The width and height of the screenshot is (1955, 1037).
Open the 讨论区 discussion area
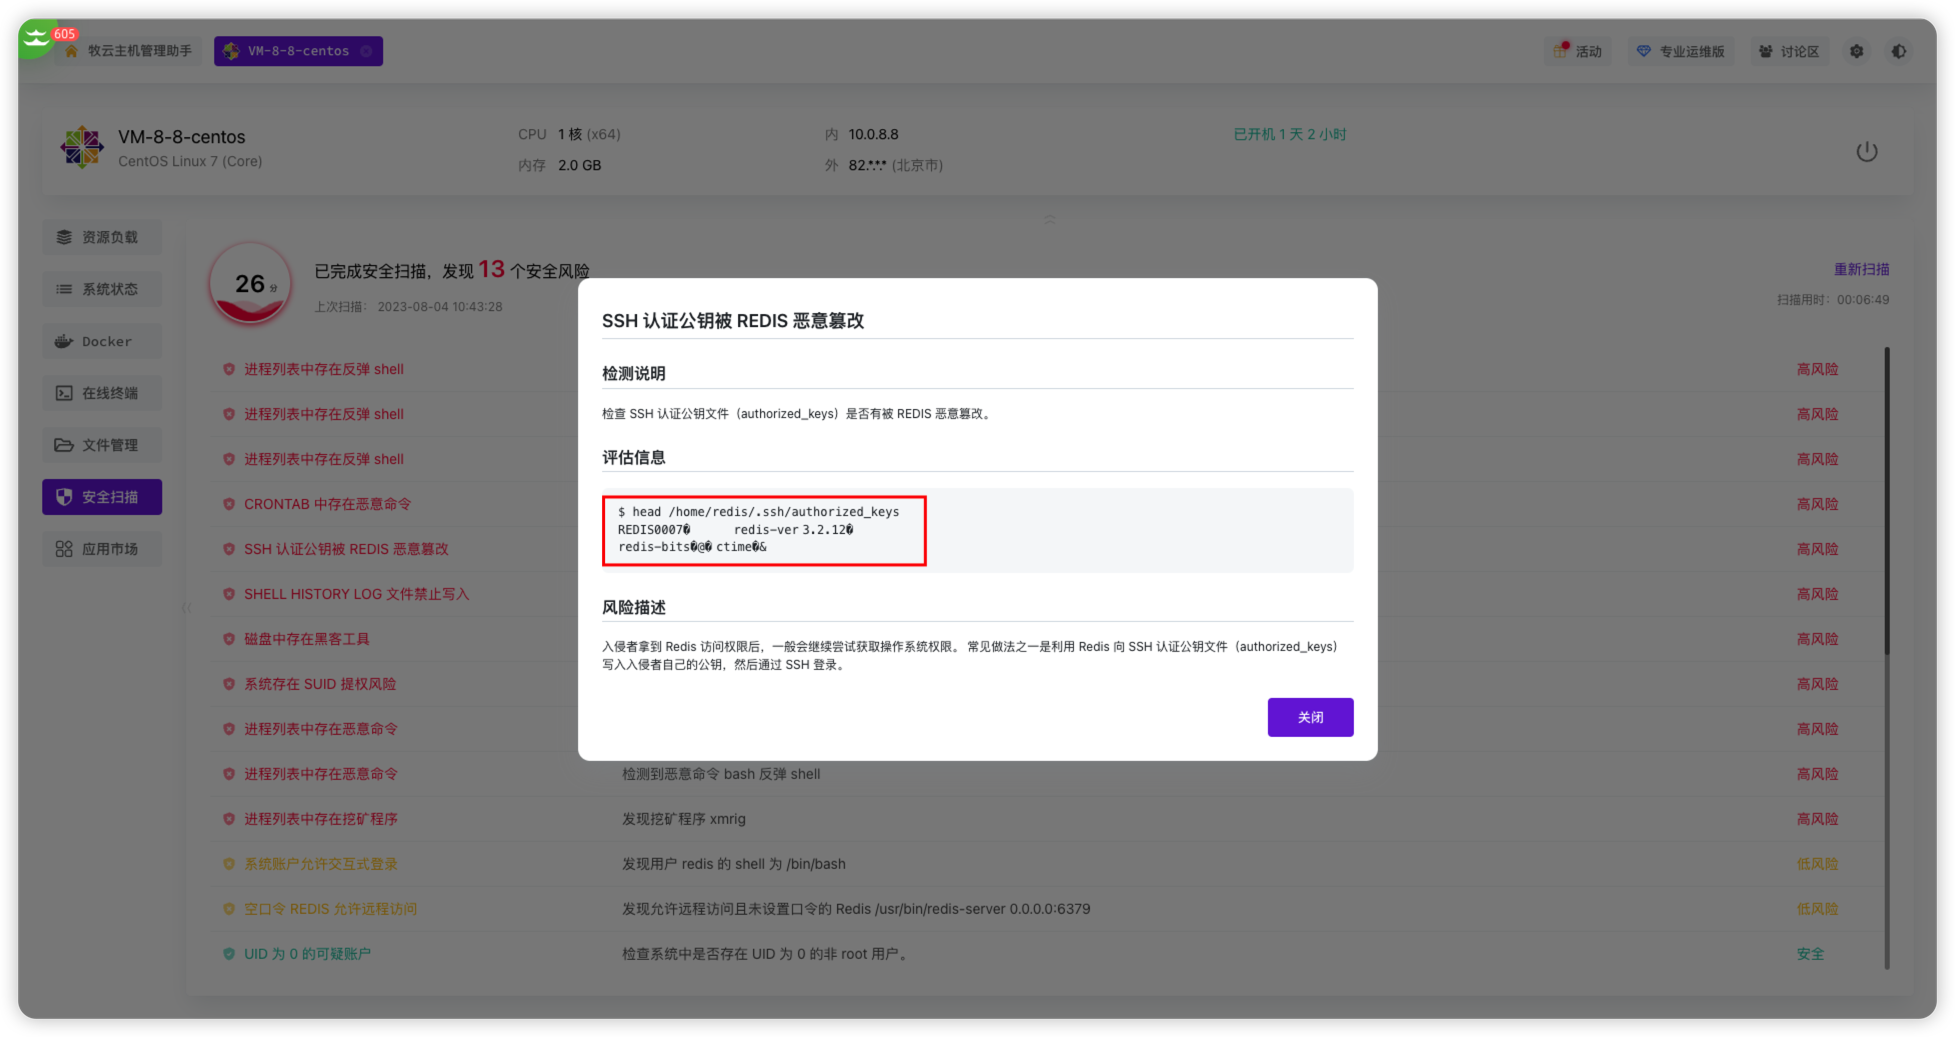point(1789,51)
